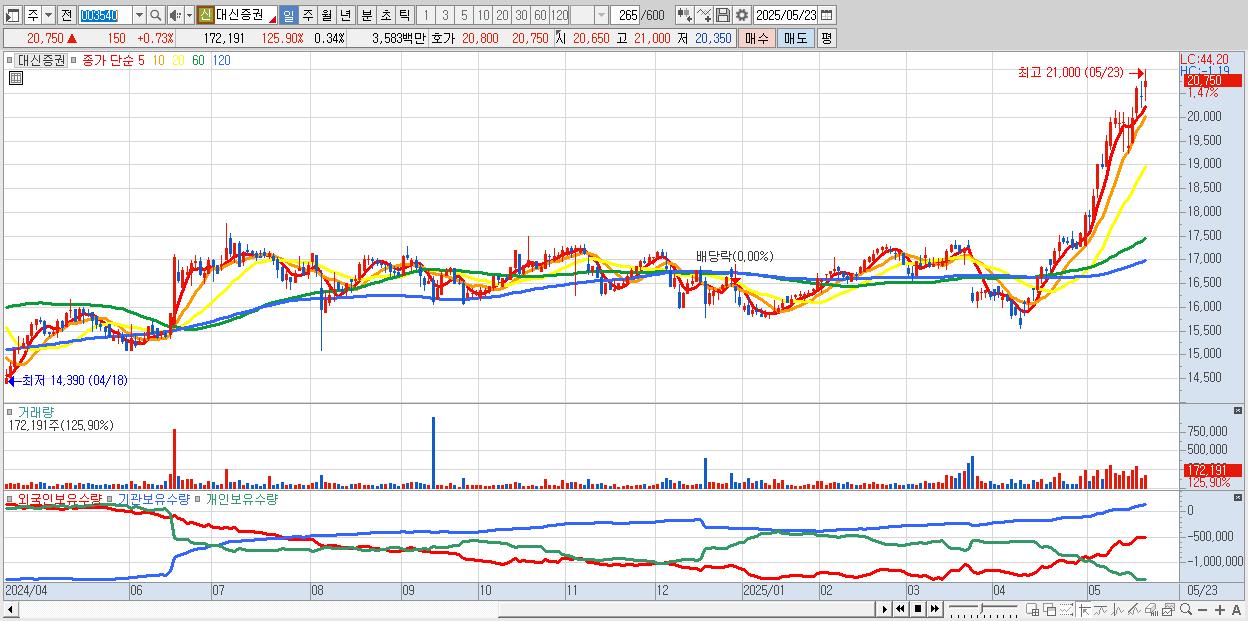Click the 2025/05/23 date field
Screen dimensions: 1248x621
786,15
